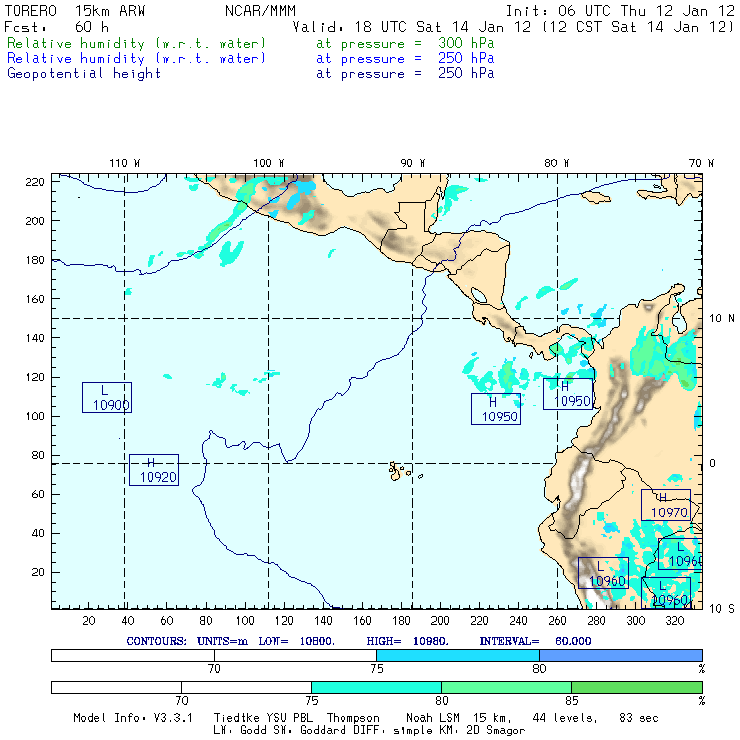Screen dimensions: 740x740
Task: Click the cyan 75-80 swatch in upper colorbar
Action: point(458,656)
